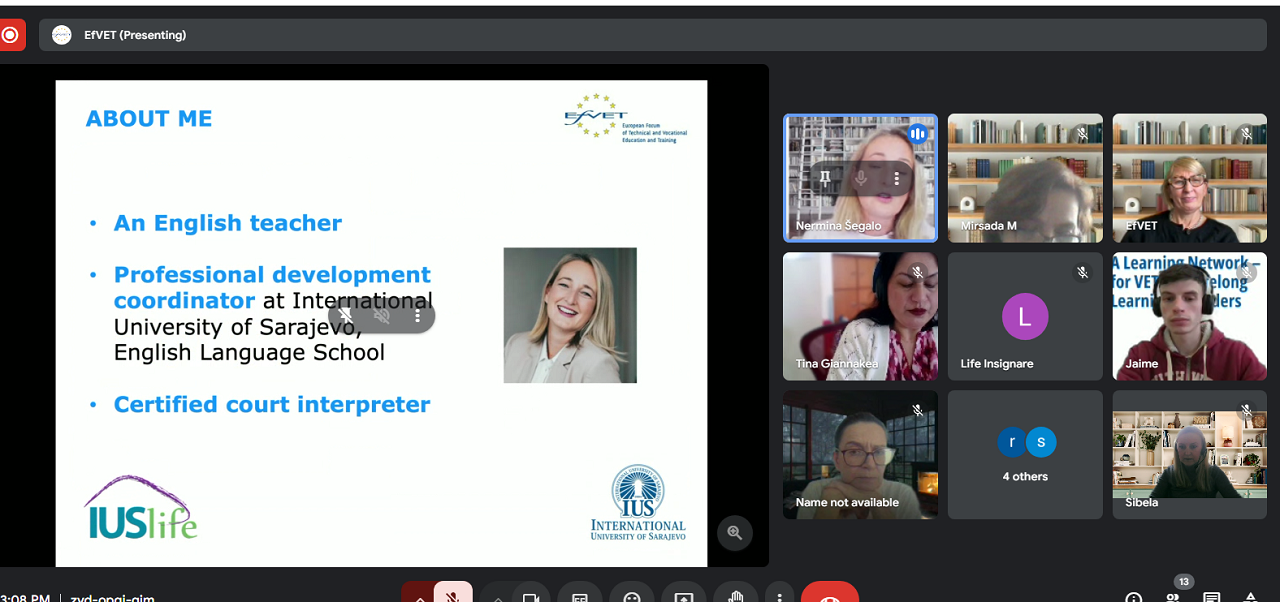Open the emoji reactions button

click(632, 596)
